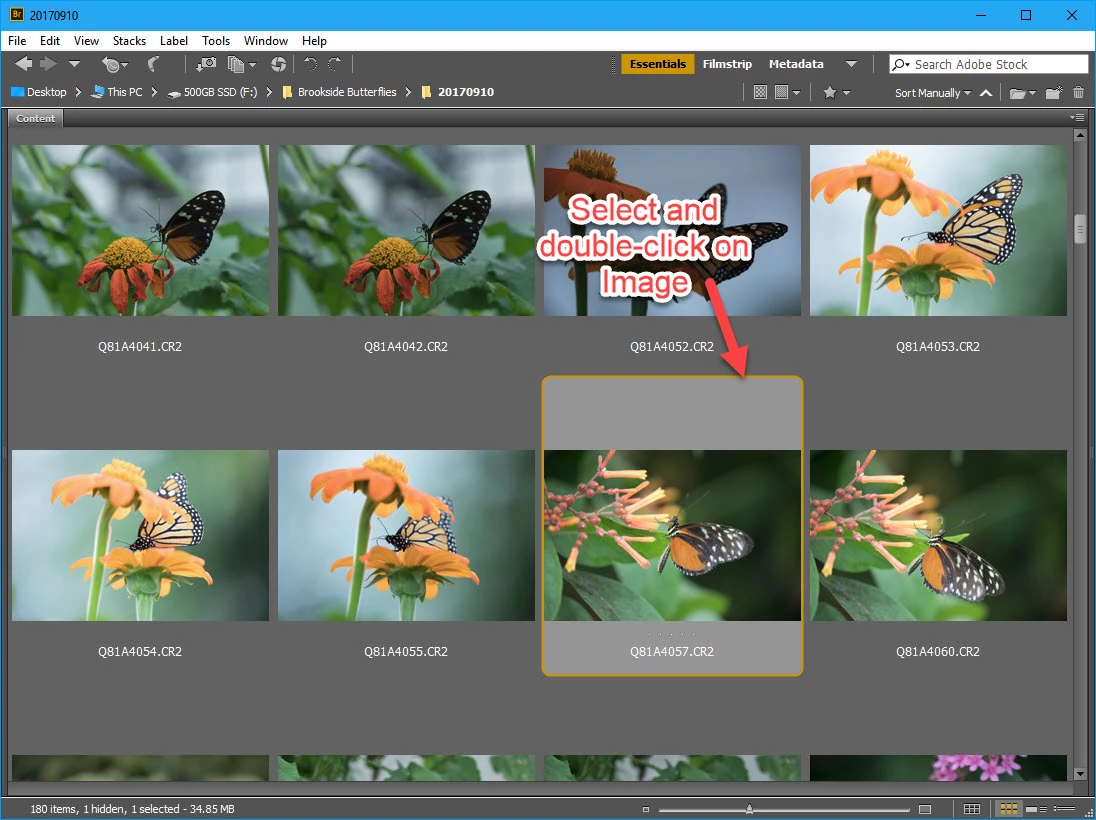Switch to view content as details
The width and height of the screenshot is (1096, 820).
click(1036, 809)
